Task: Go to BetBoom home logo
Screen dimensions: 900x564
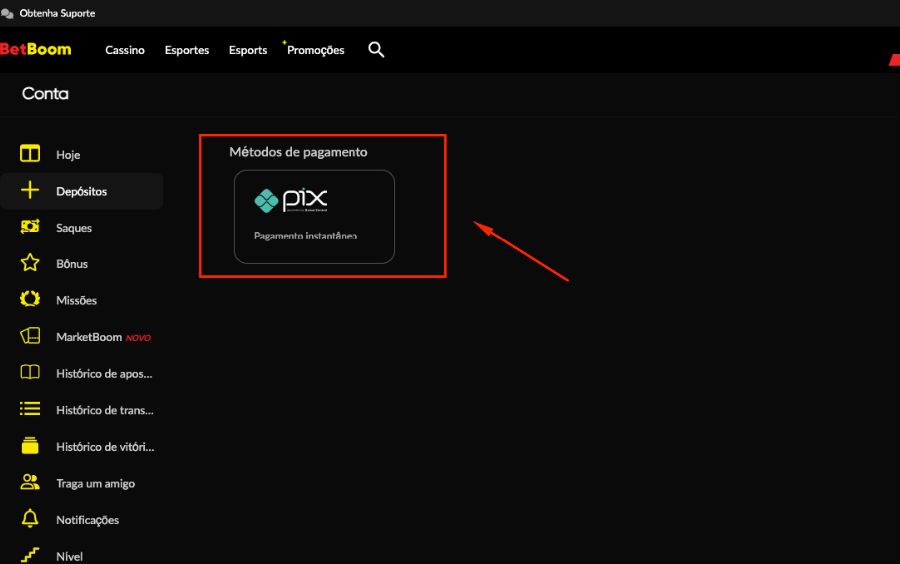Action: [36, 49]
